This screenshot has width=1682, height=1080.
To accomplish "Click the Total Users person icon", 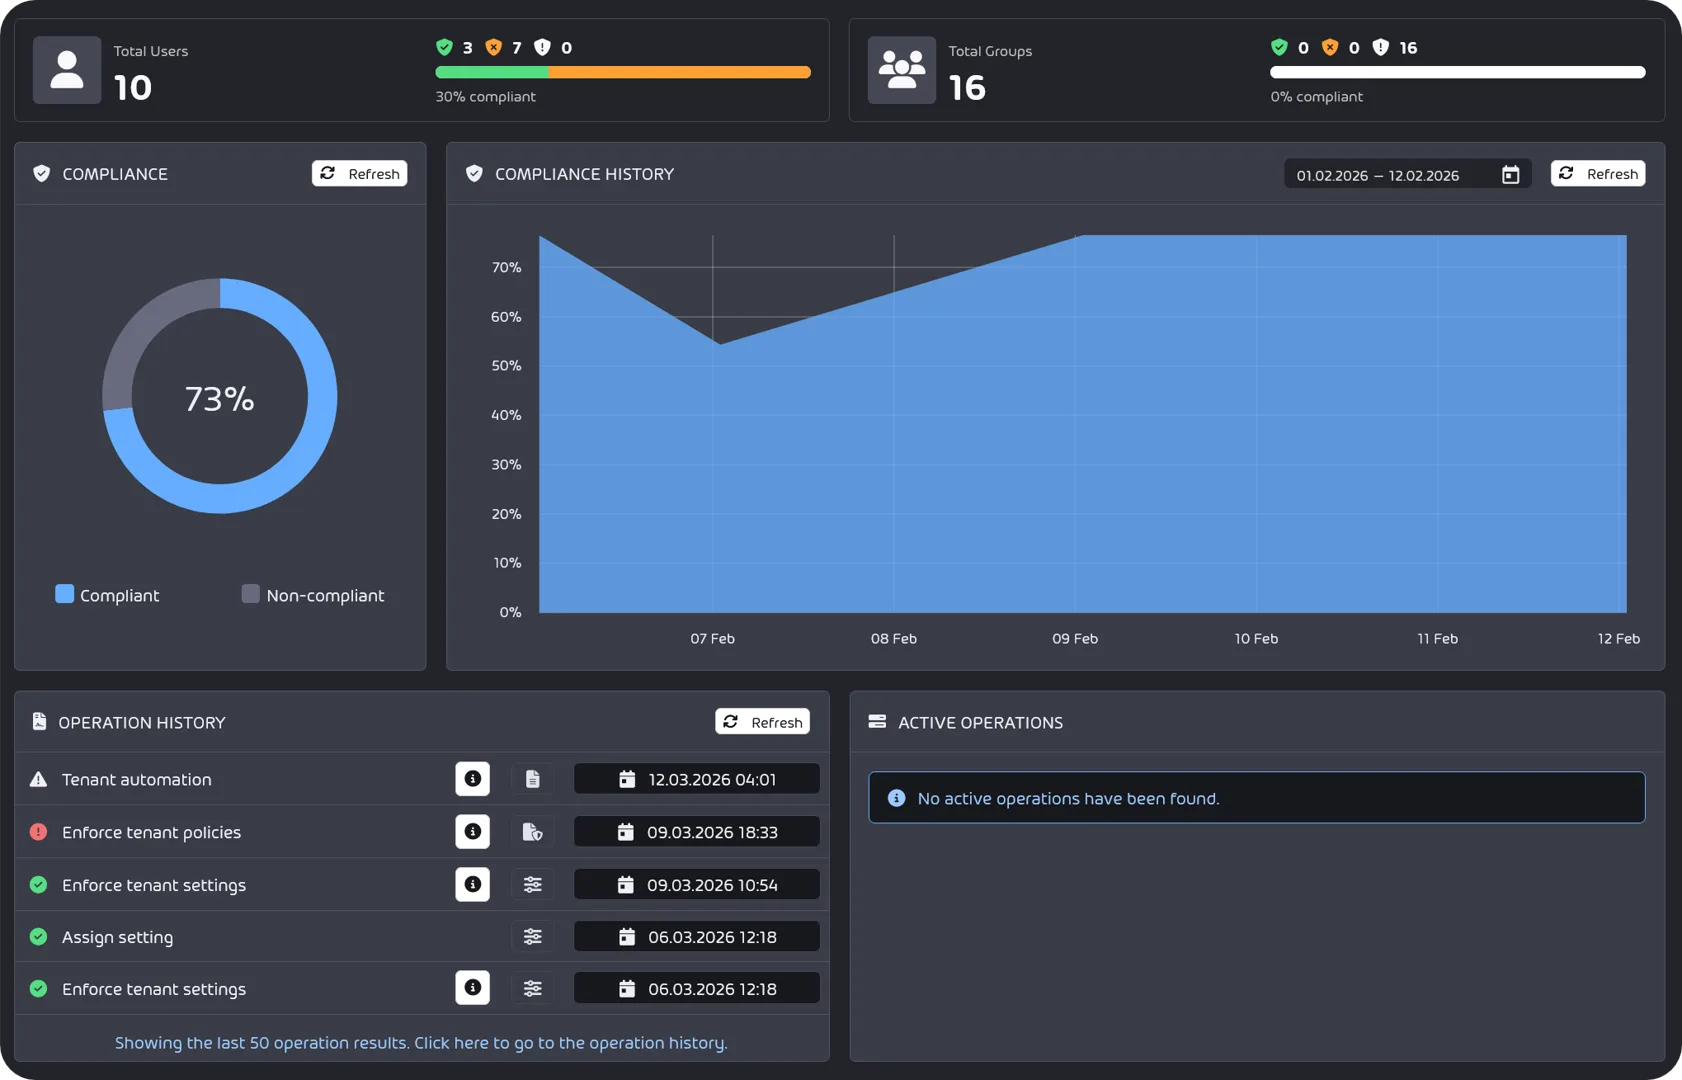I will 67,70.
